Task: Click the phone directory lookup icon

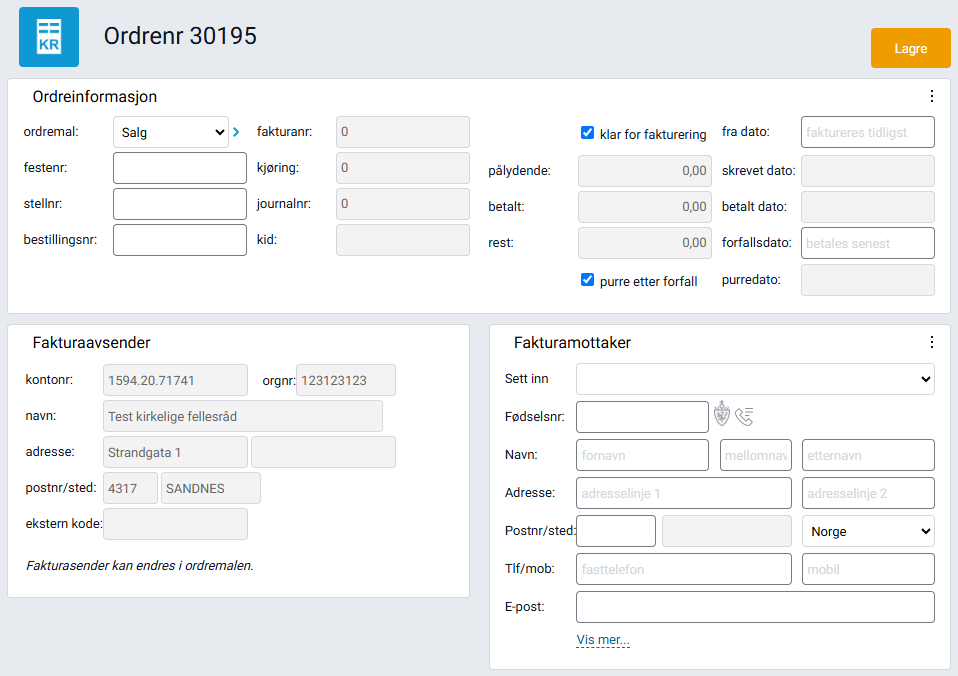Action: click(744, 416)
